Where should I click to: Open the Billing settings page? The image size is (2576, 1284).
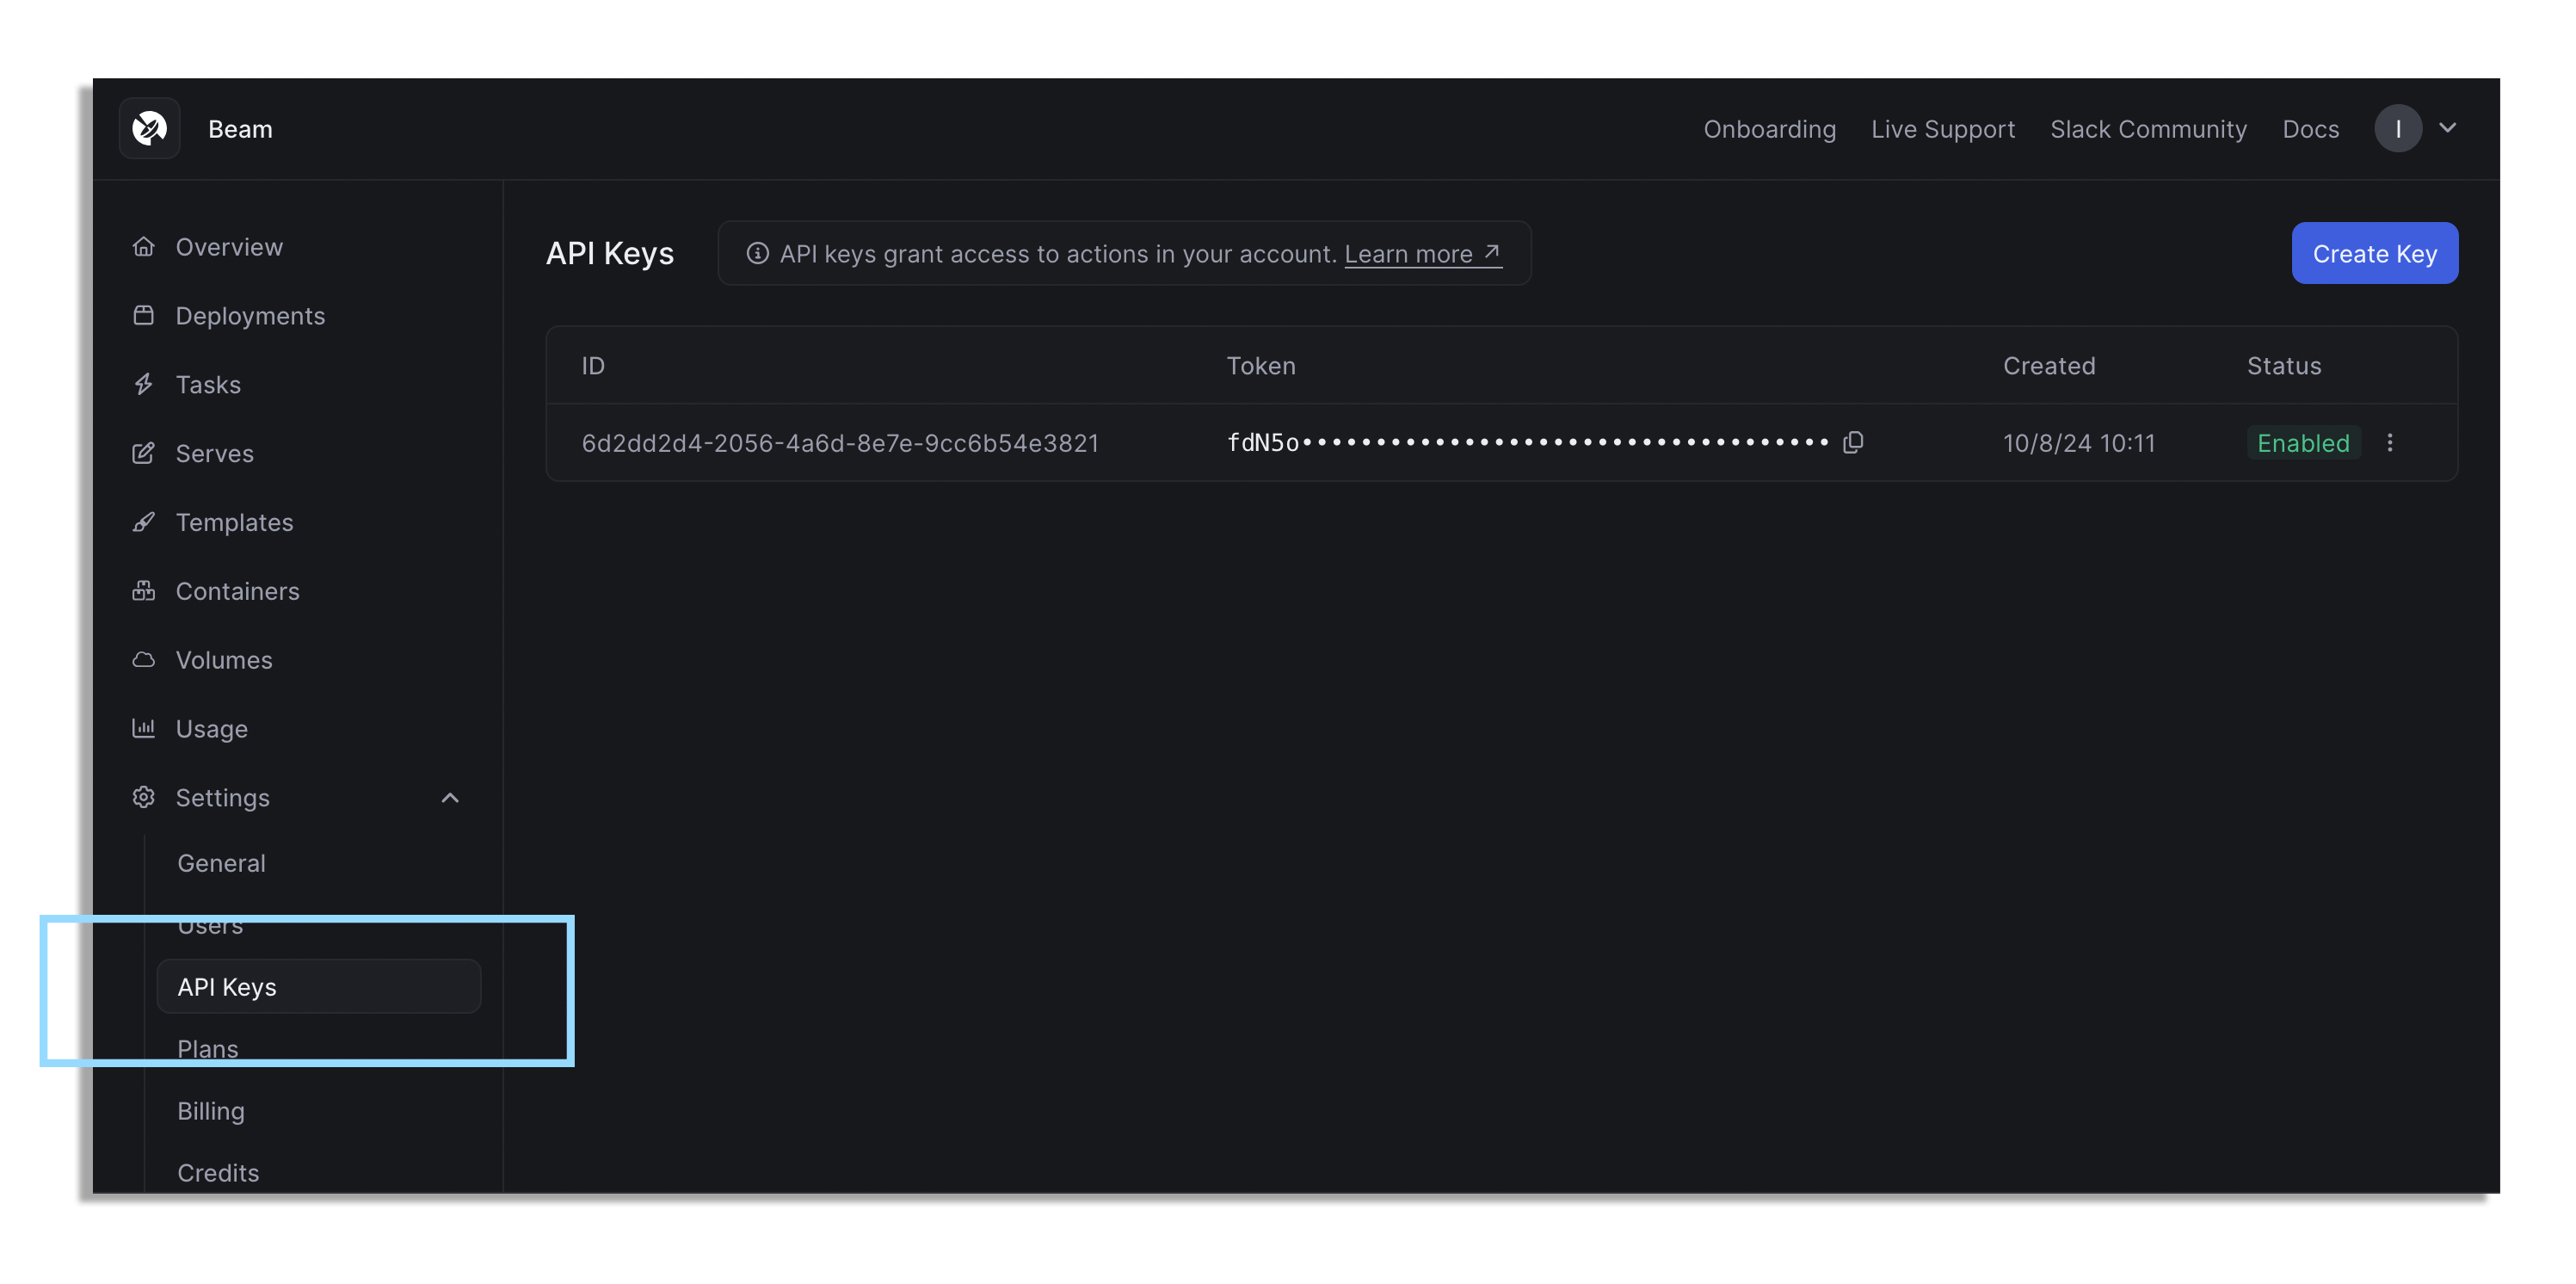click(210, 1111)
